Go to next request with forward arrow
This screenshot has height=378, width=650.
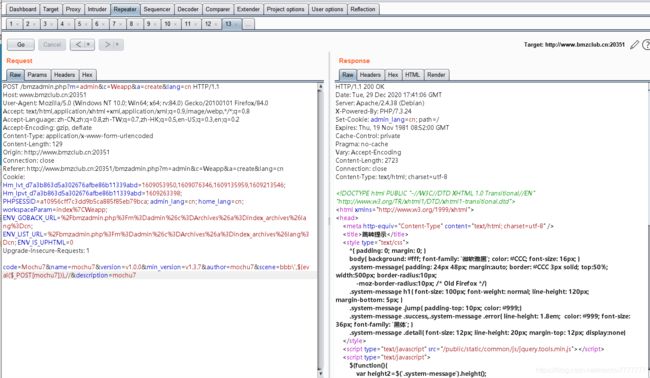[x=107, y=44]
